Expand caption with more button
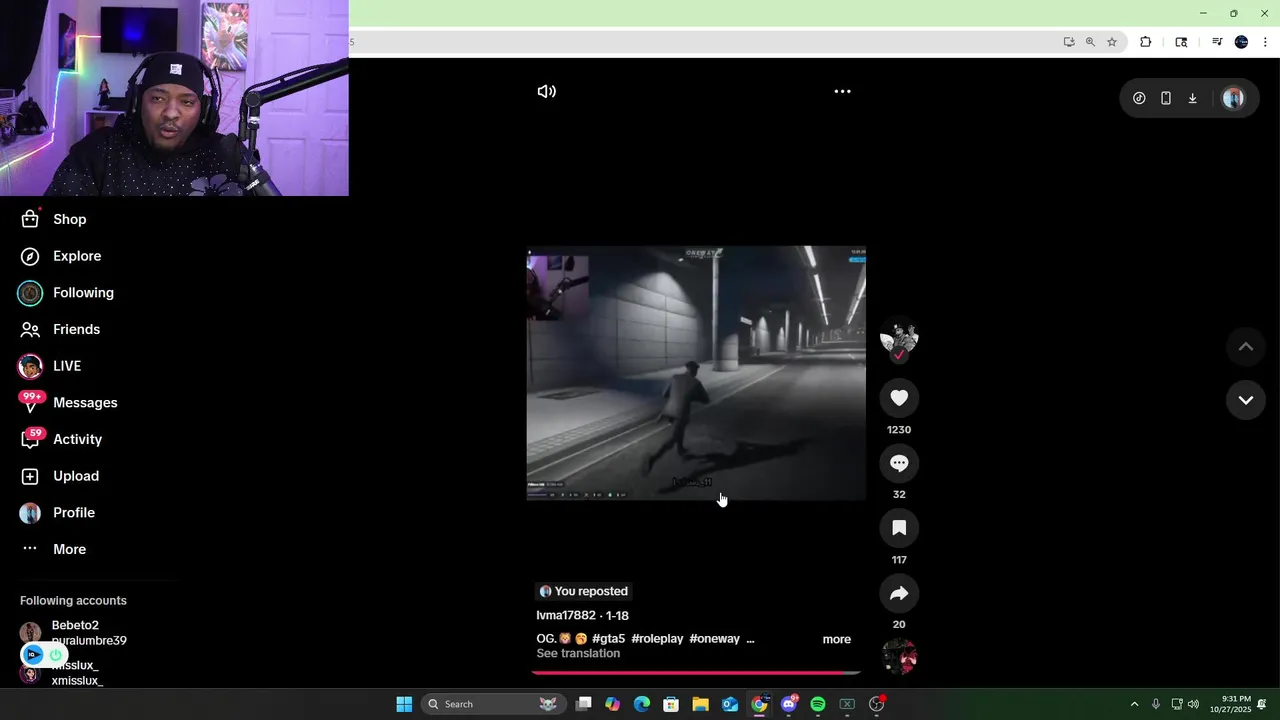 [837, 639]
